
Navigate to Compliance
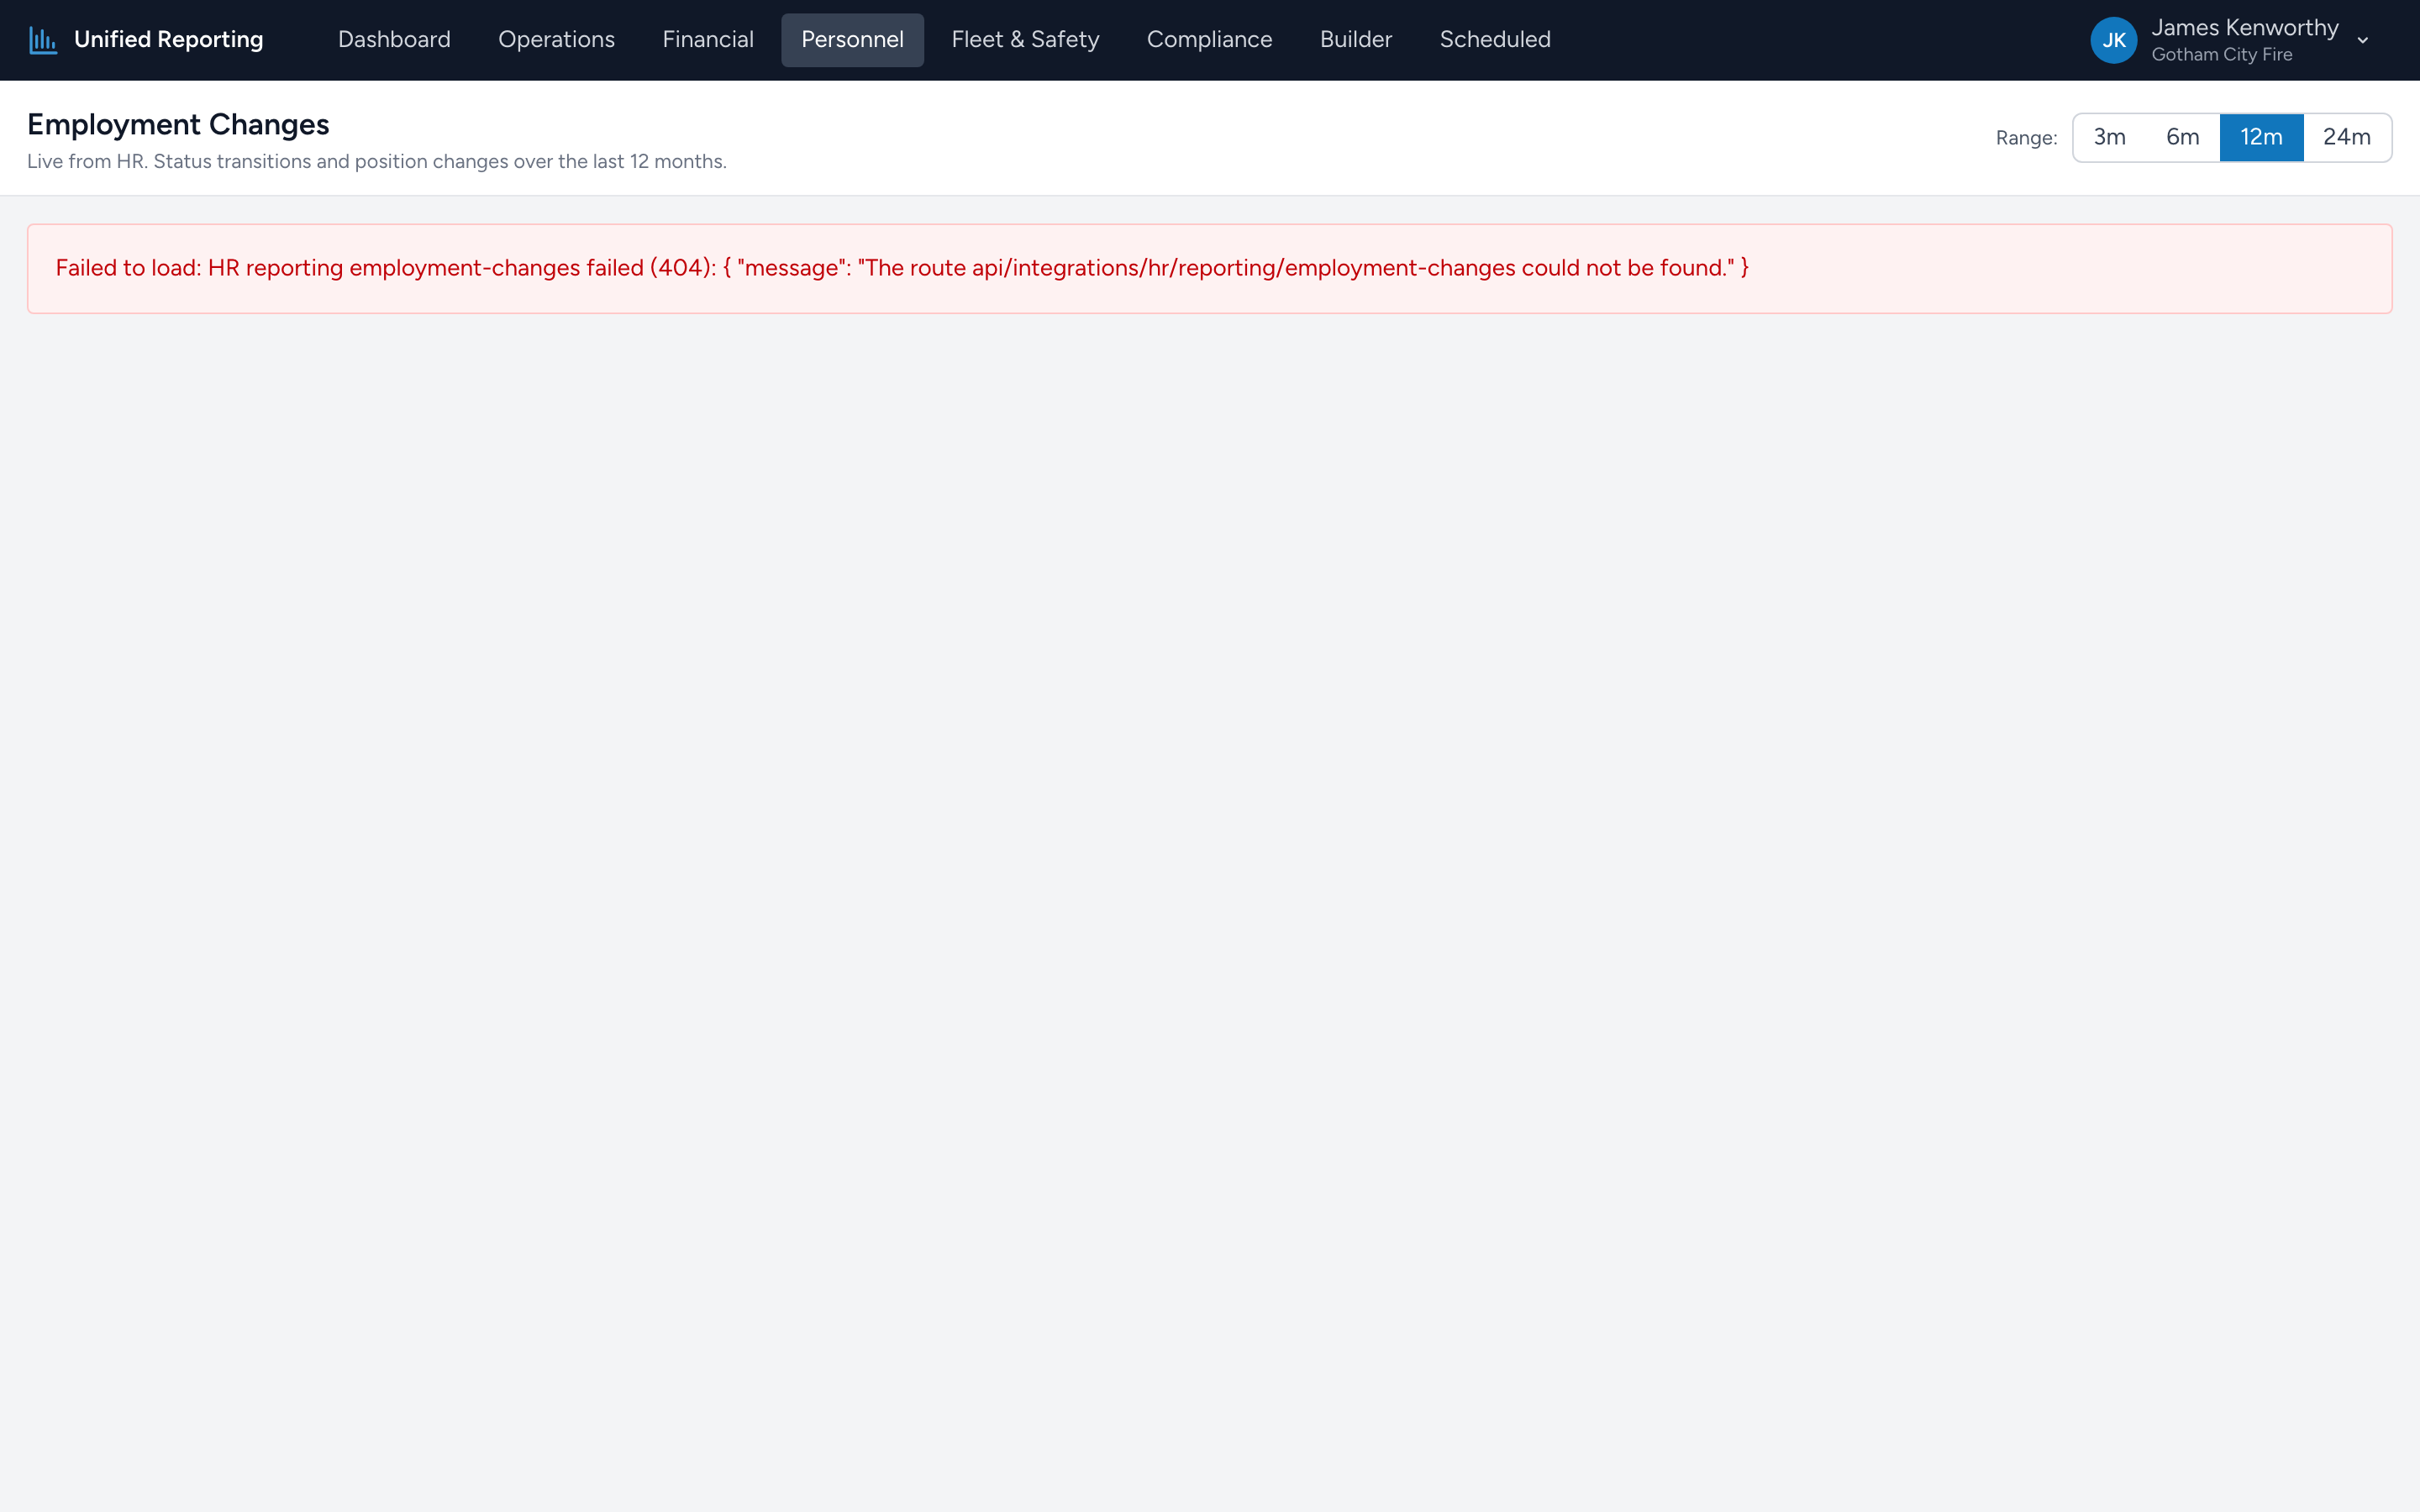pyautogui.click(x=1209, y=40)
